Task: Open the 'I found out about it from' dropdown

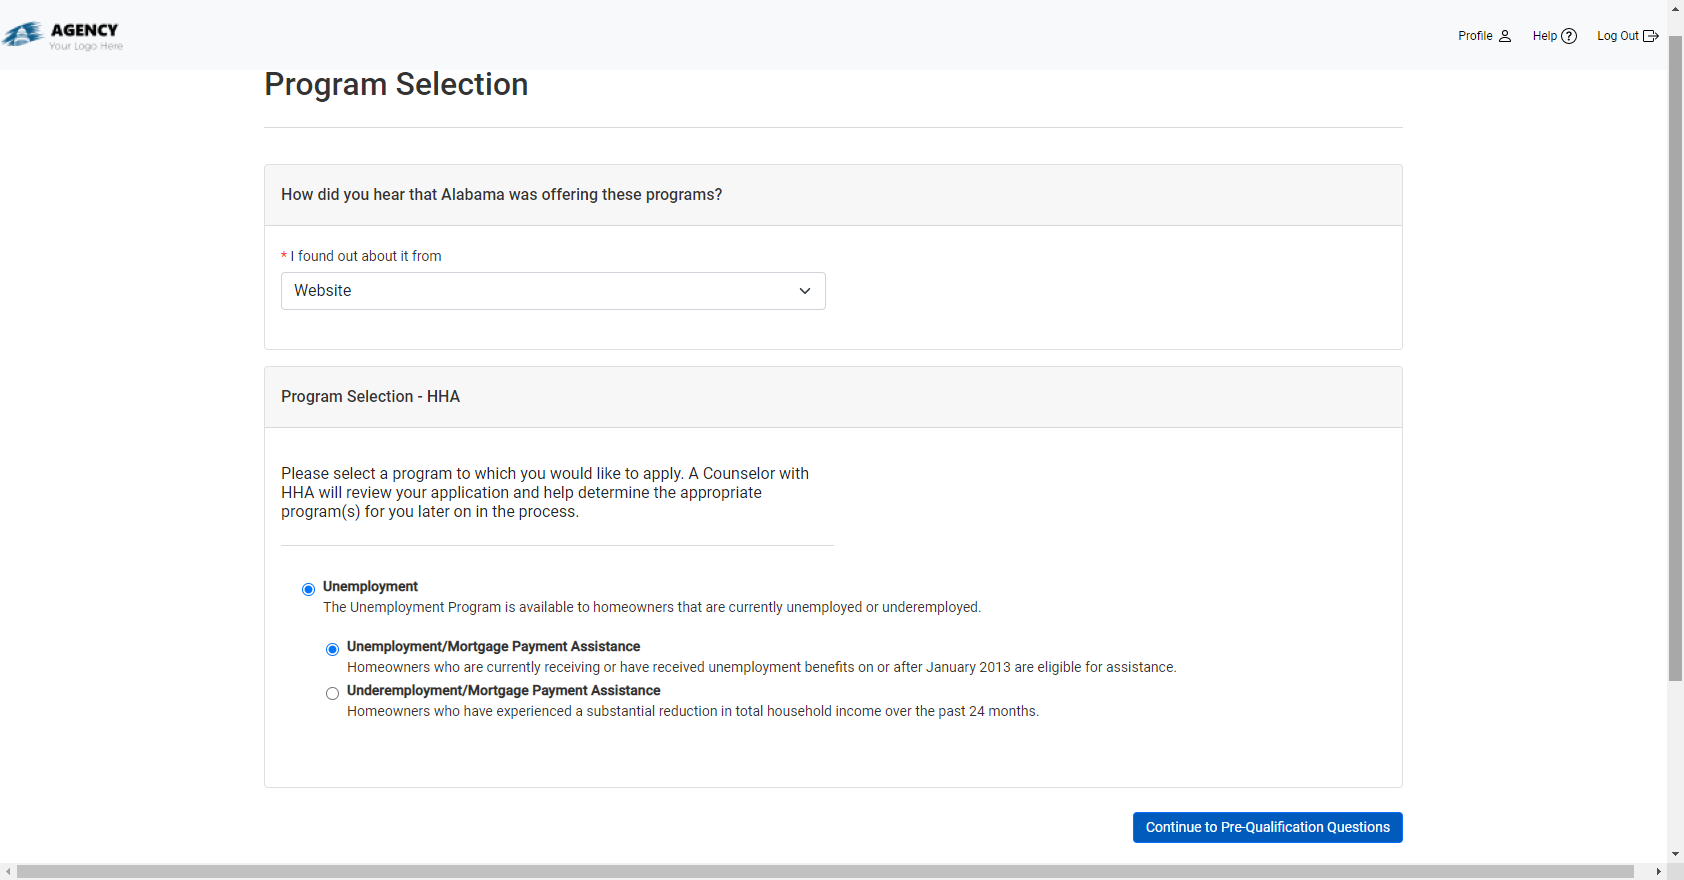Action: (552, 291)
